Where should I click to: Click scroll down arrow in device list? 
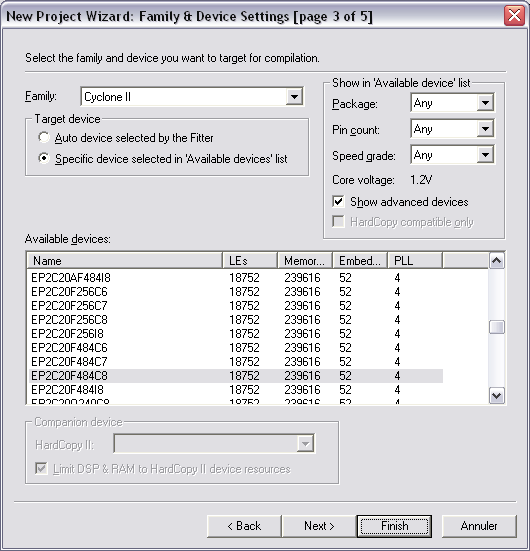tap(497, 396)
